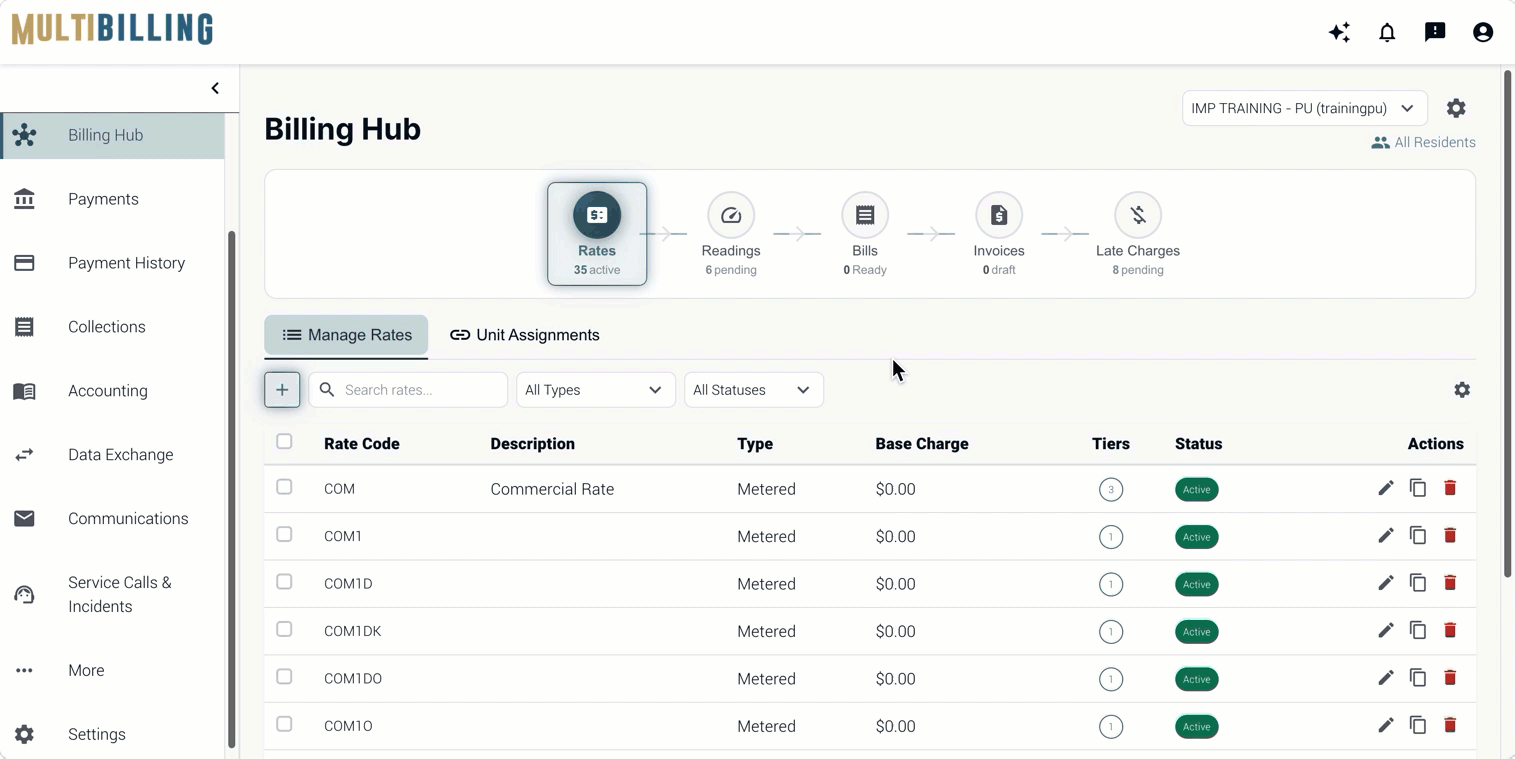Delete the COM rate

click(1450, 488)
